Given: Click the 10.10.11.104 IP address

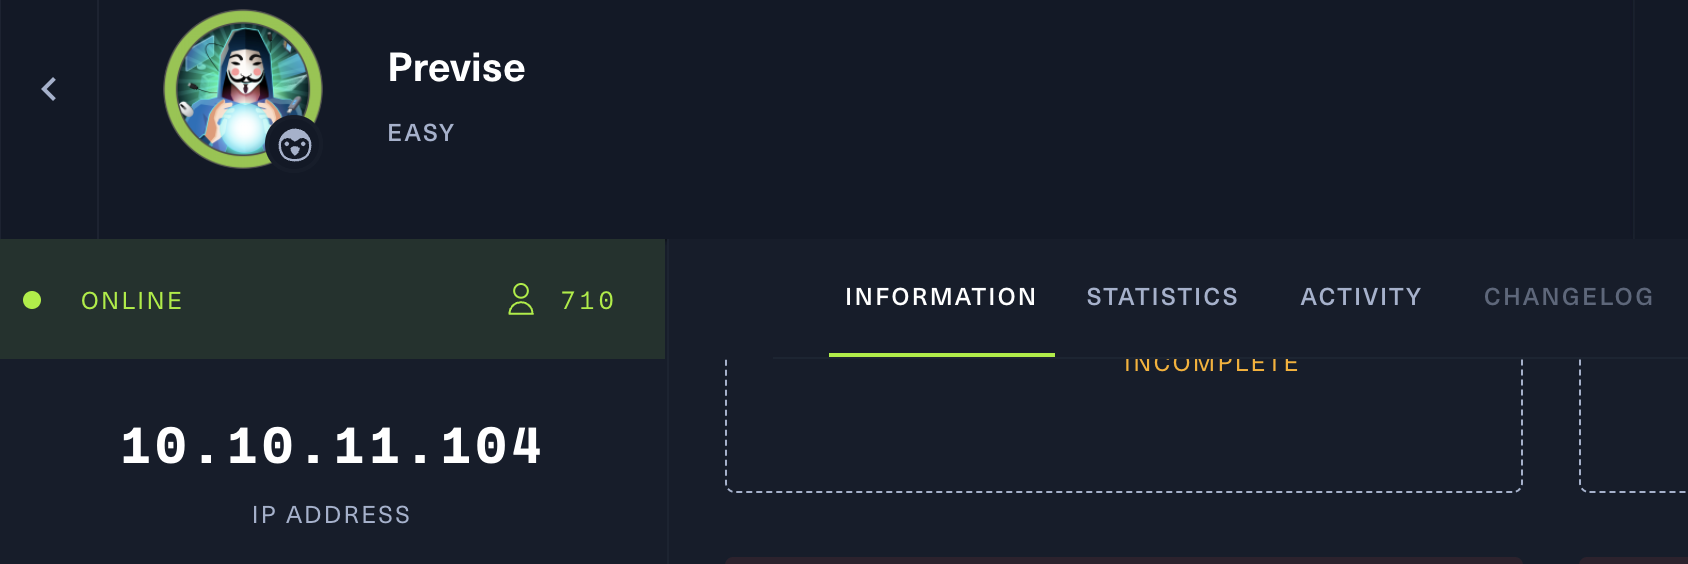Looking at the screenshot, I should 331,446.
